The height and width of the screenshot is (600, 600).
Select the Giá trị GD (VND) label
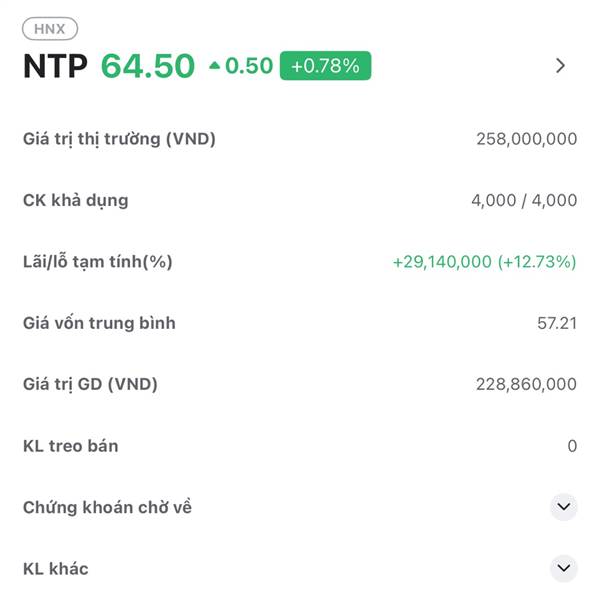pos(90,384)
